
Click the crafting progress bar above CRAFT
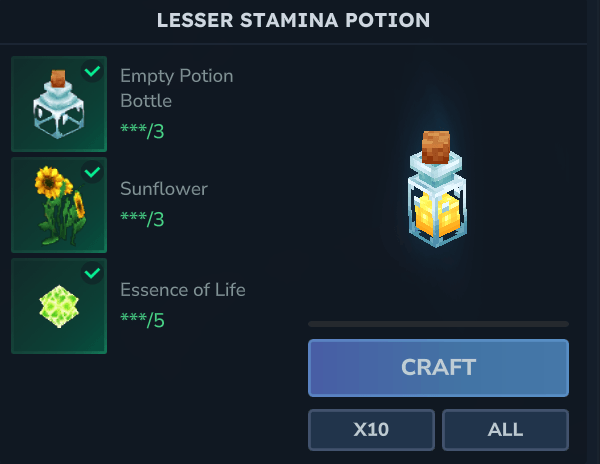438,324
